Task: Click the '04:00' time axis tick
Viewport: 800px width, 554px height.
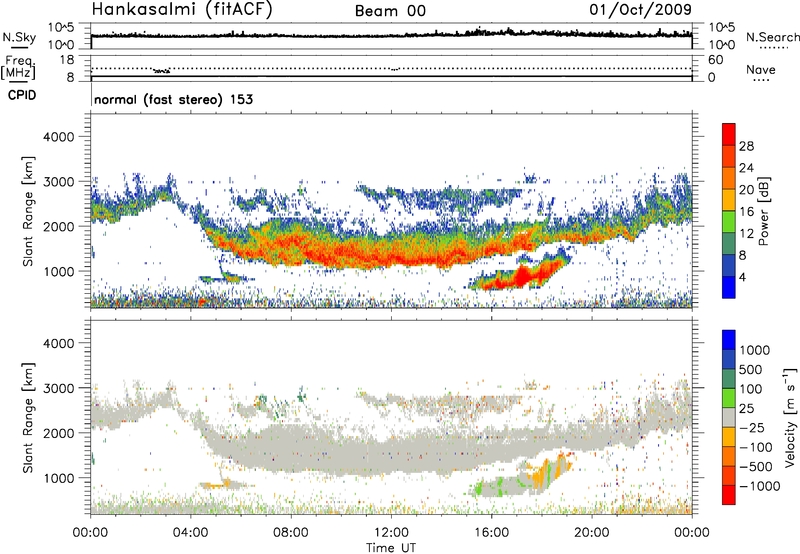Action: [191, 533]
